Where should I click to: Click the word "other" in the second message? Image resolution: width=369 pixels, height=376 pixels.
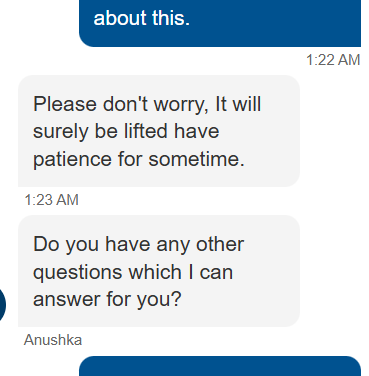220,244
